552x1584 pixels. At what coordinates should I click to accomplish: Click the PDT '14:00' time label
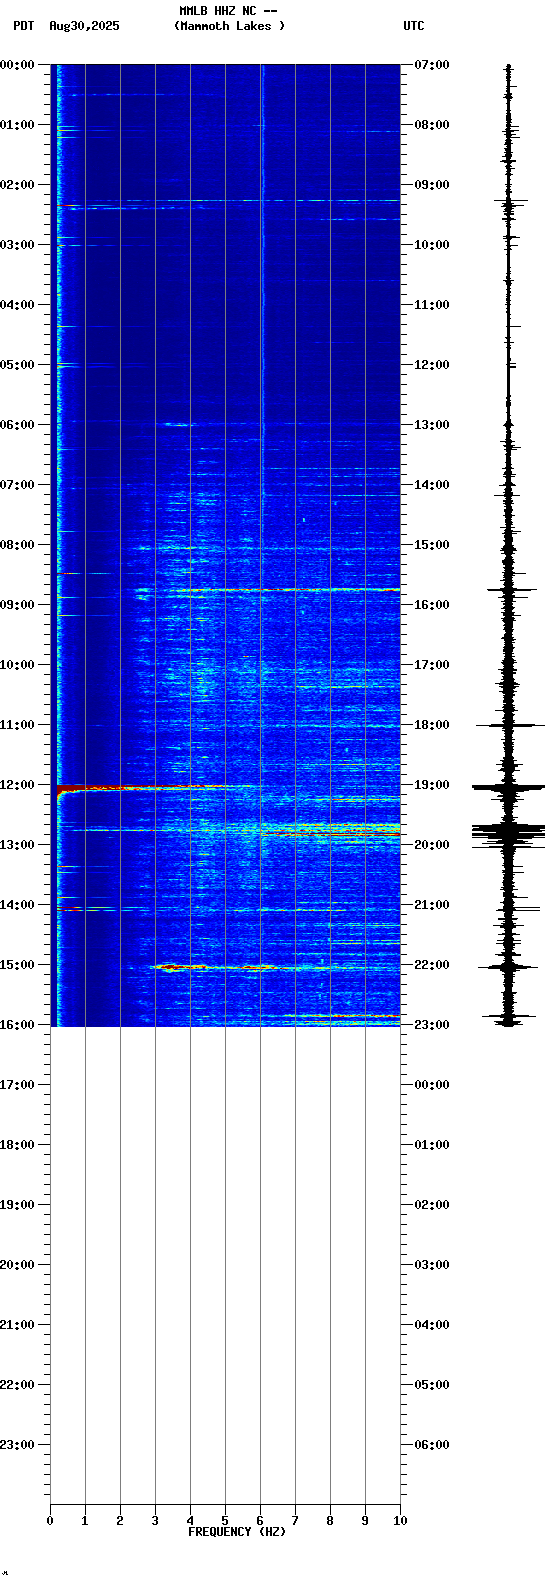18,905
